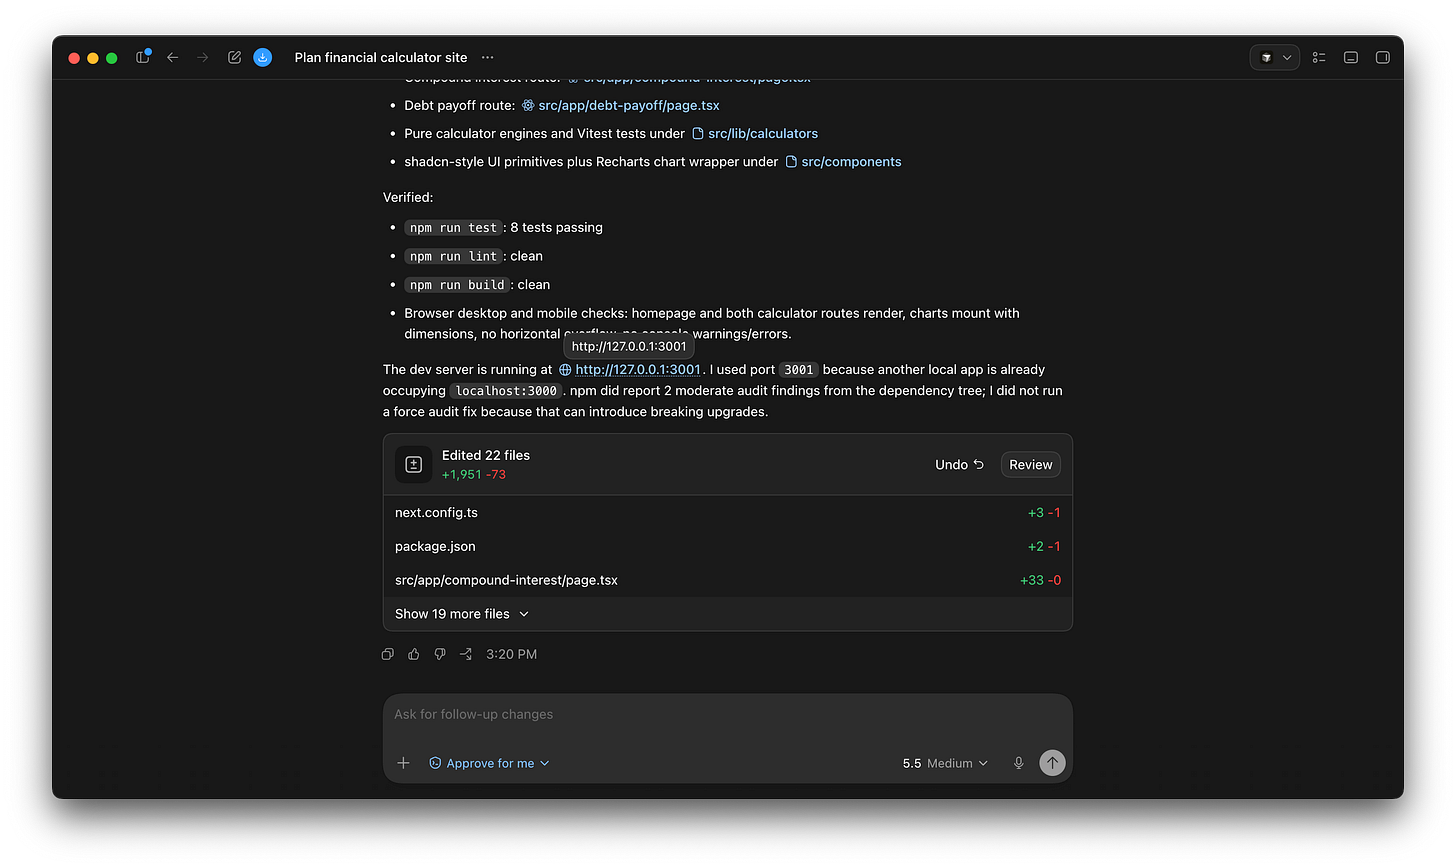The image size is (1456, 868).
Task: Copy the response with copy icon
Action: [388, 654]
